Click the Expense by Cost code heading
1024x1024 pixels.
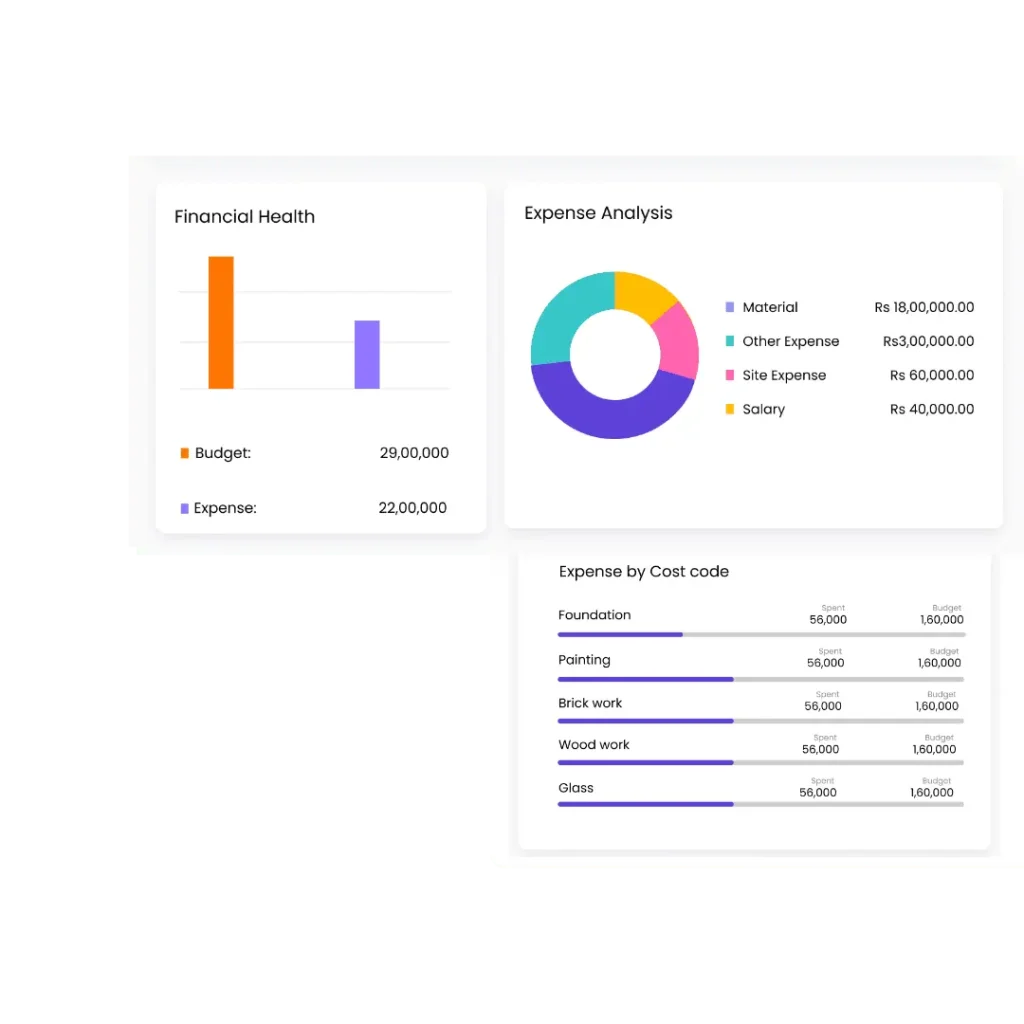[643, 572]
